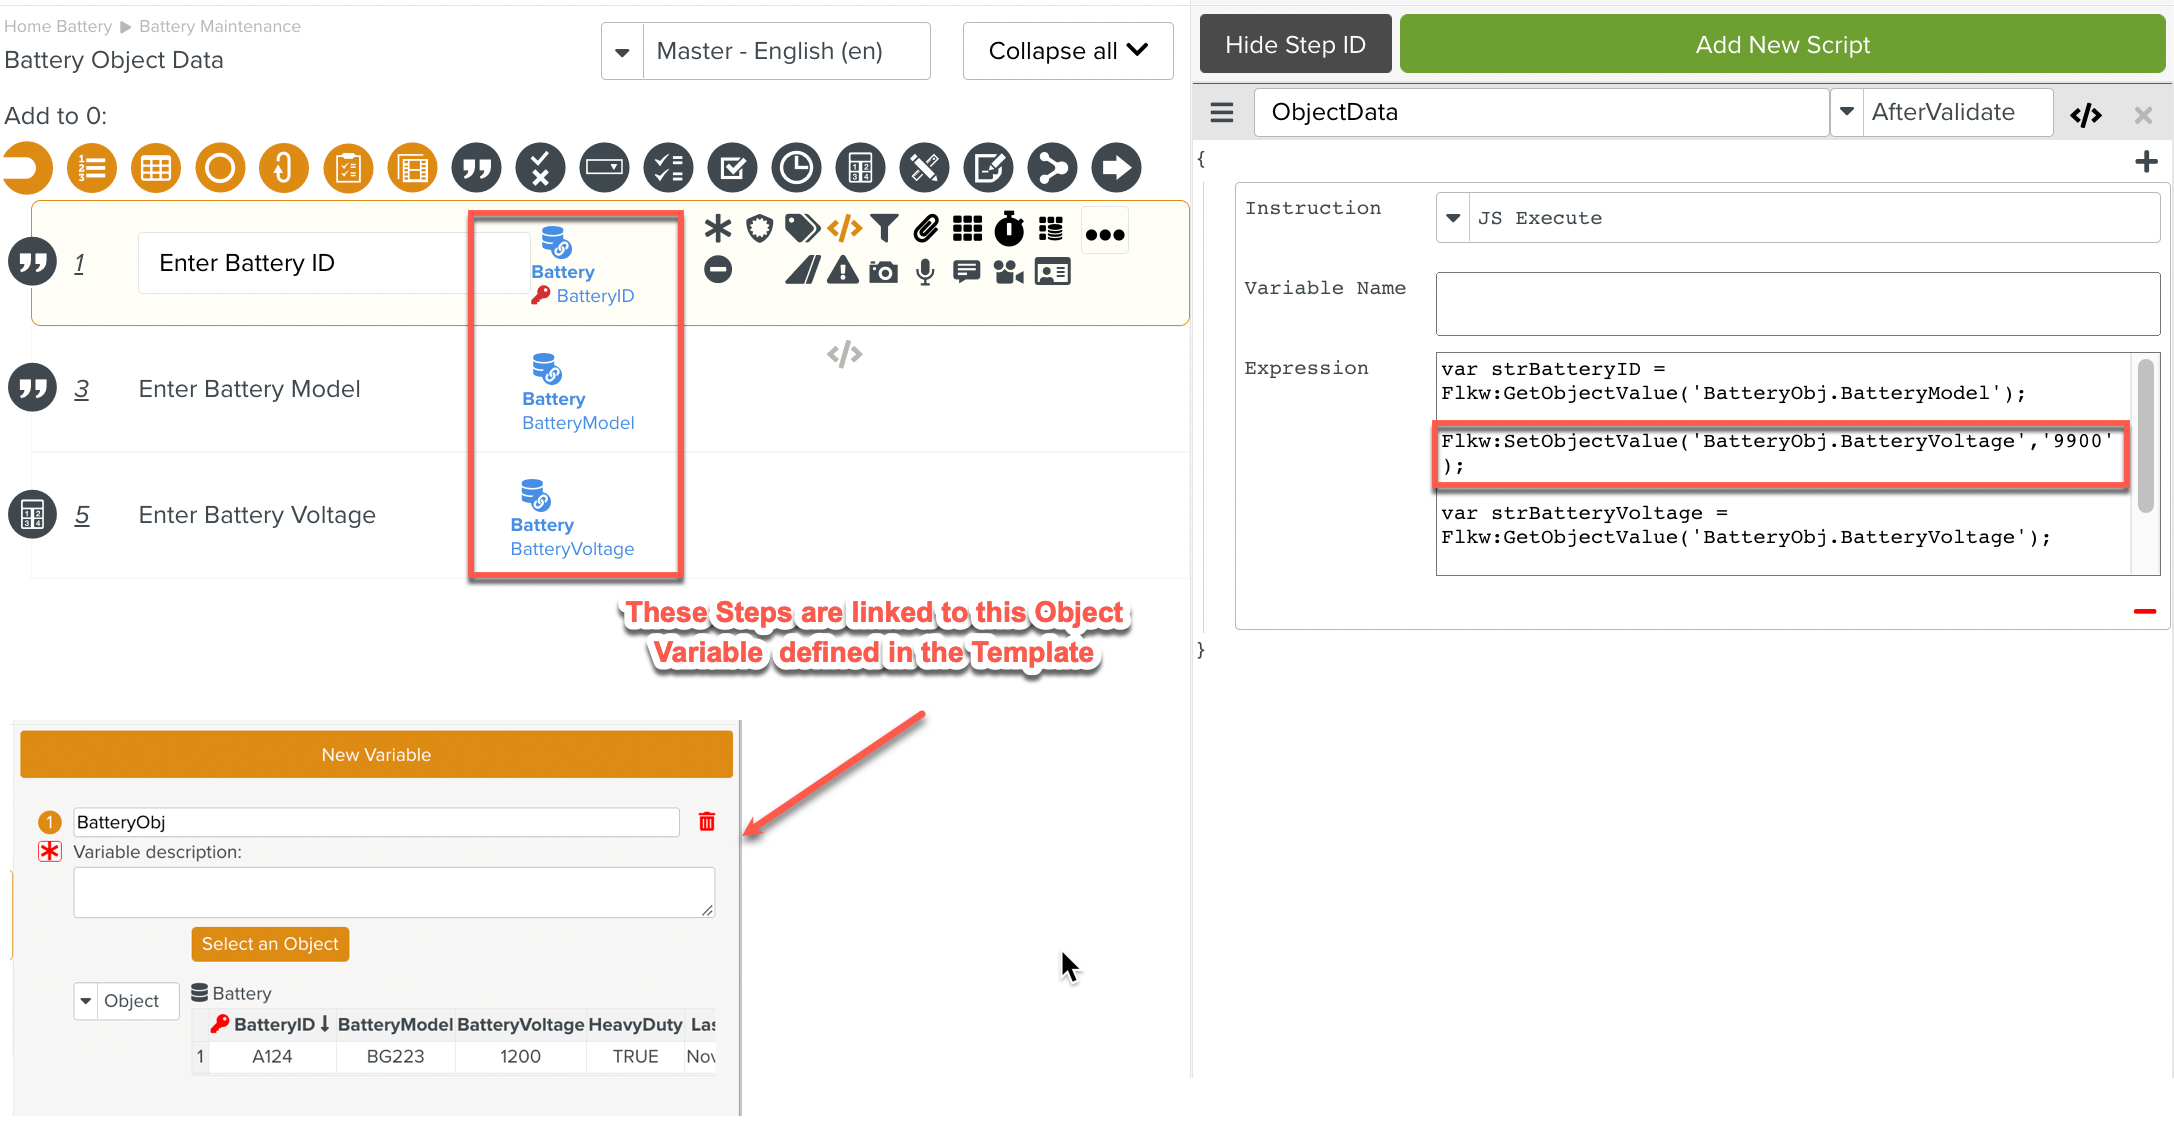The height and width of the screenshot is (1134, 2174).
Task: Click the red trash icon beside BatteryObj
Action: 707,822
